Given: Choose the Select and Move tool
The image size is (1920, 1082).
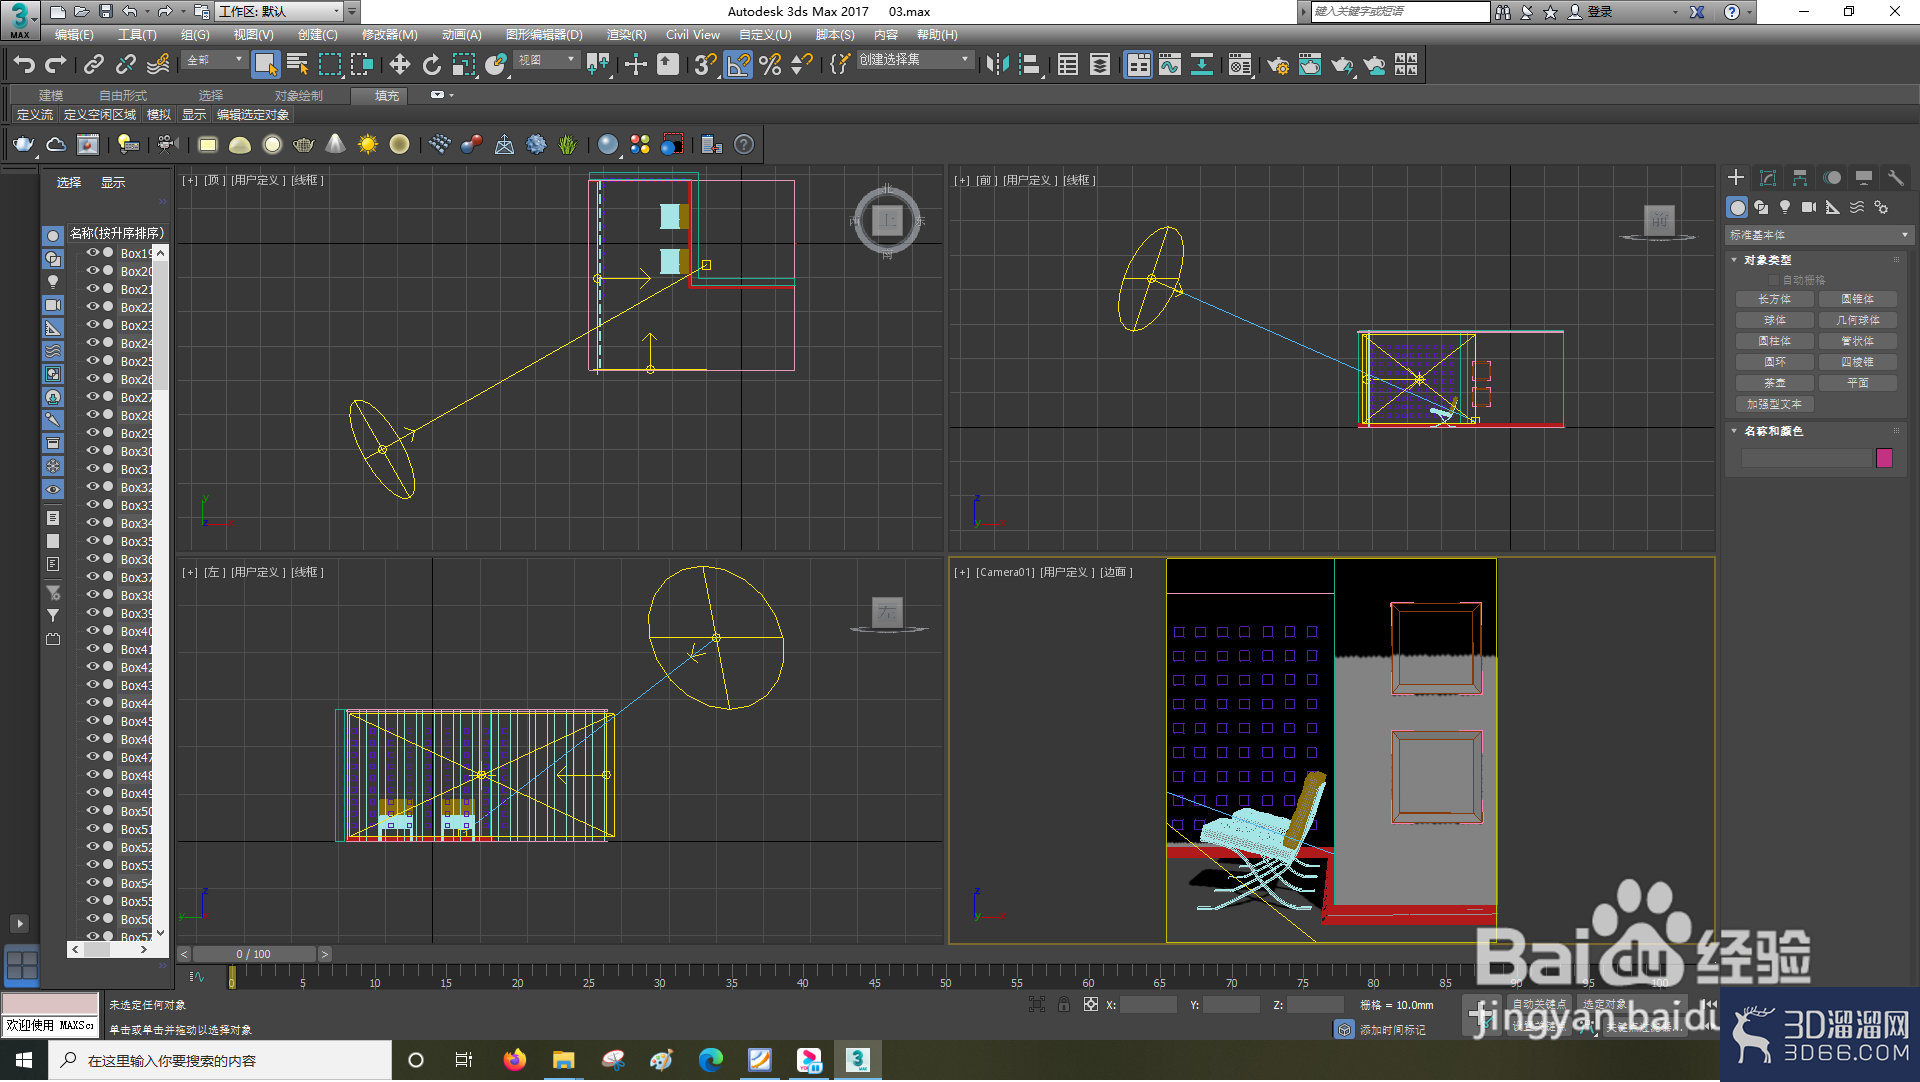Looking at the screenshot, I should click(400, 65).
